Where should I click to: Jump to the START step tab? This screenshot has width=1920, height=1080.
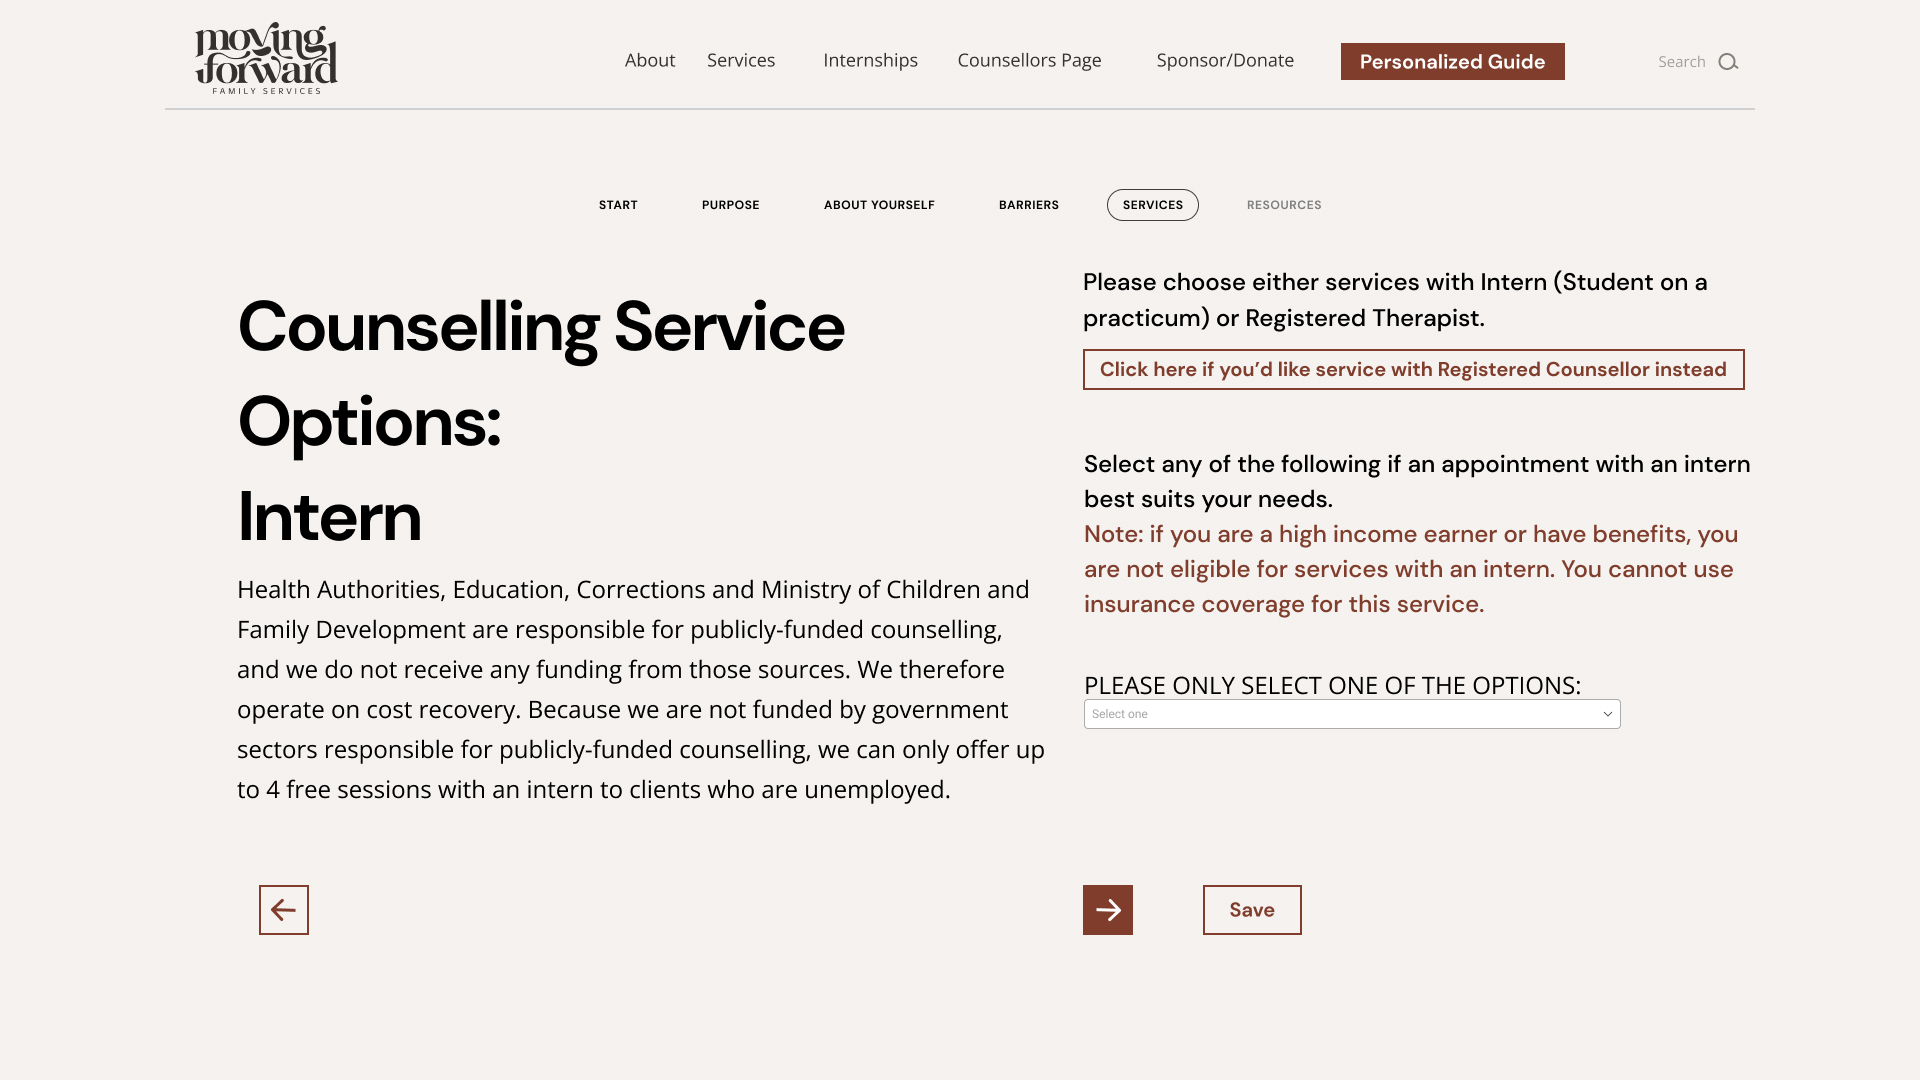[618, 205]
